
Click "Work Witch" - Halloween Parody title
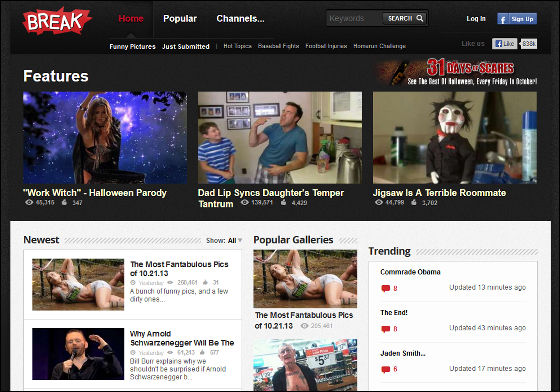pyautogui.click(x=95, y=193)
